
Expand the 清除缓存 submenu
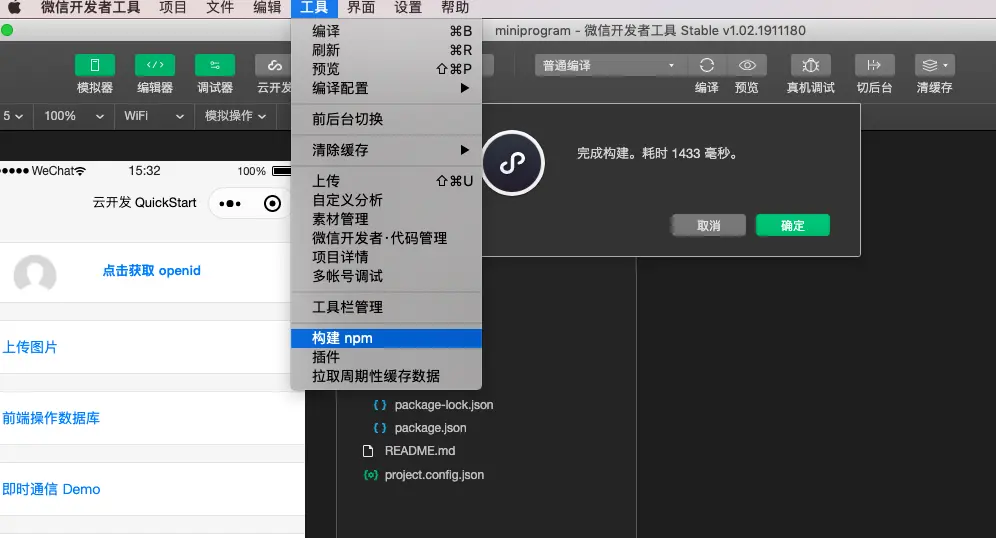386,151
